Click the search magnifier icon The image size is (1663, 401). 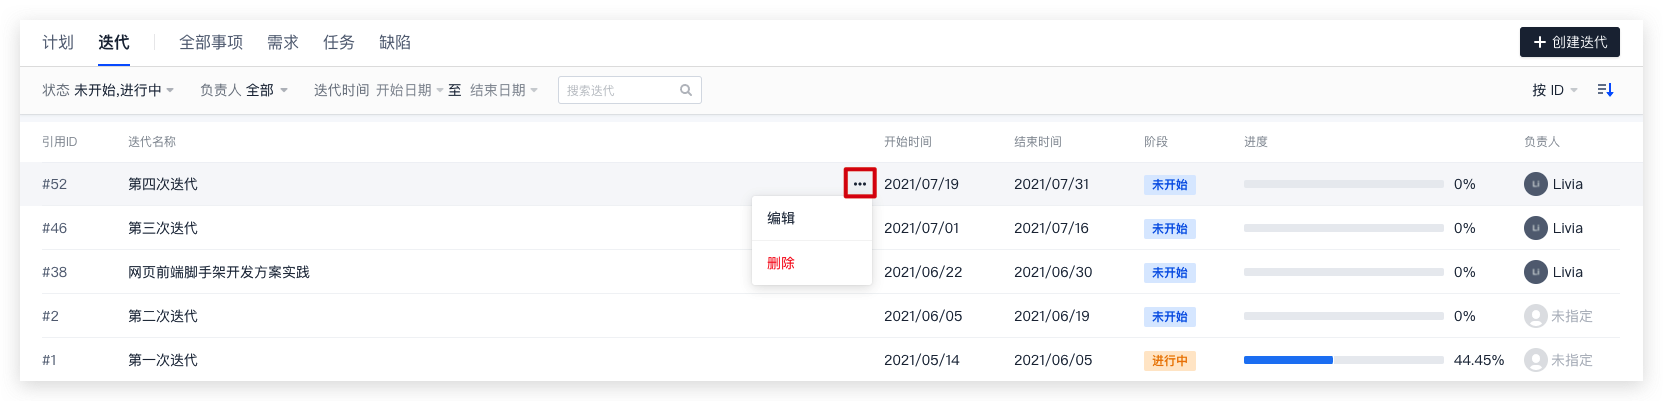(x=686, y=90)
